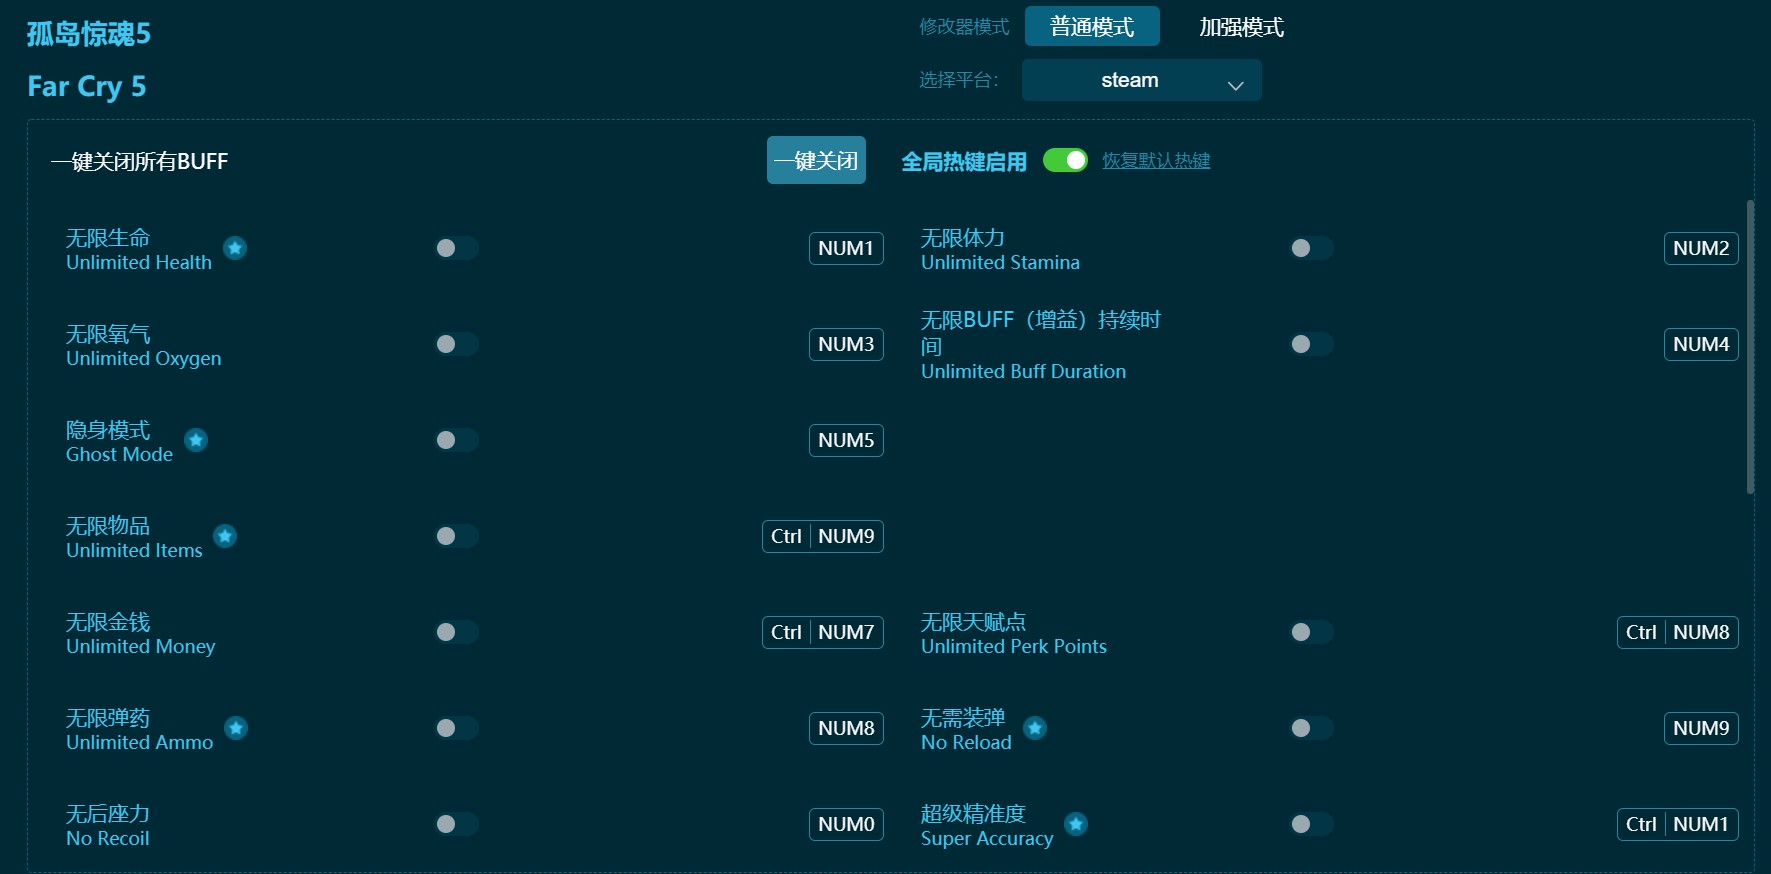1771x874 pixels.
Task: Turn on No Recoil switch
Action: coord(457,824)
